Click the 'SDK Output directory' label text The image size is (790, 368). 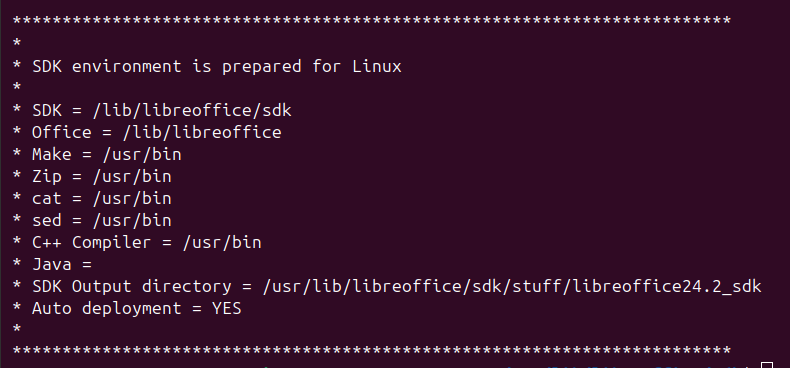[x=131, y=286]
